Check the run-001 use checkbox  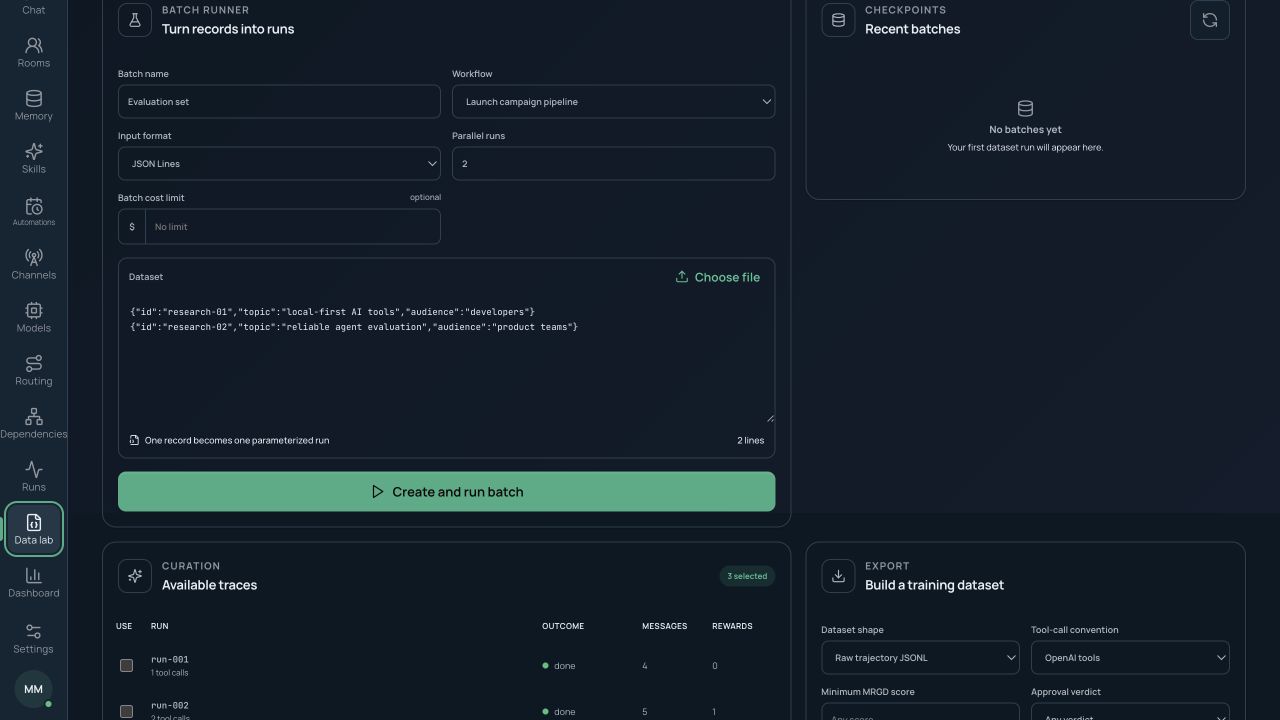click(x=126, y=665)
